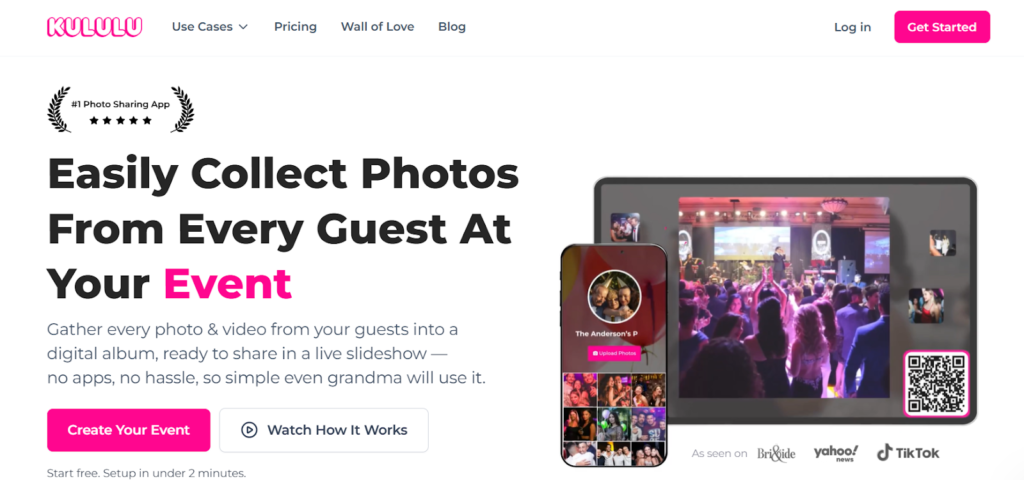Expand the Use Cases dropdown
Screen dimensions: 1024x480
210,27
